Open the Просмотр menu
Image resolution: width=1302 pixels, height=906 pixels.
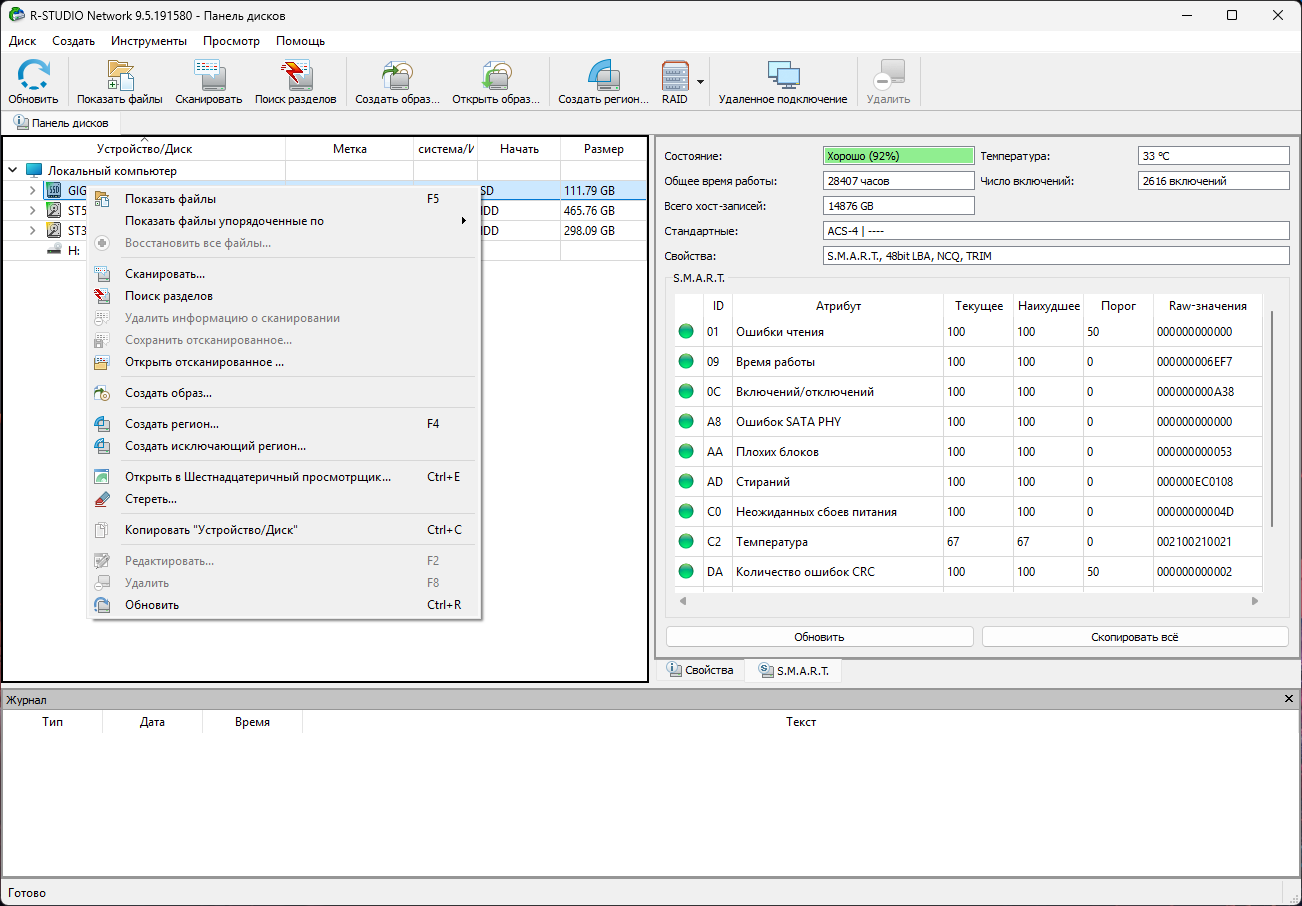(x=231, y=41)
